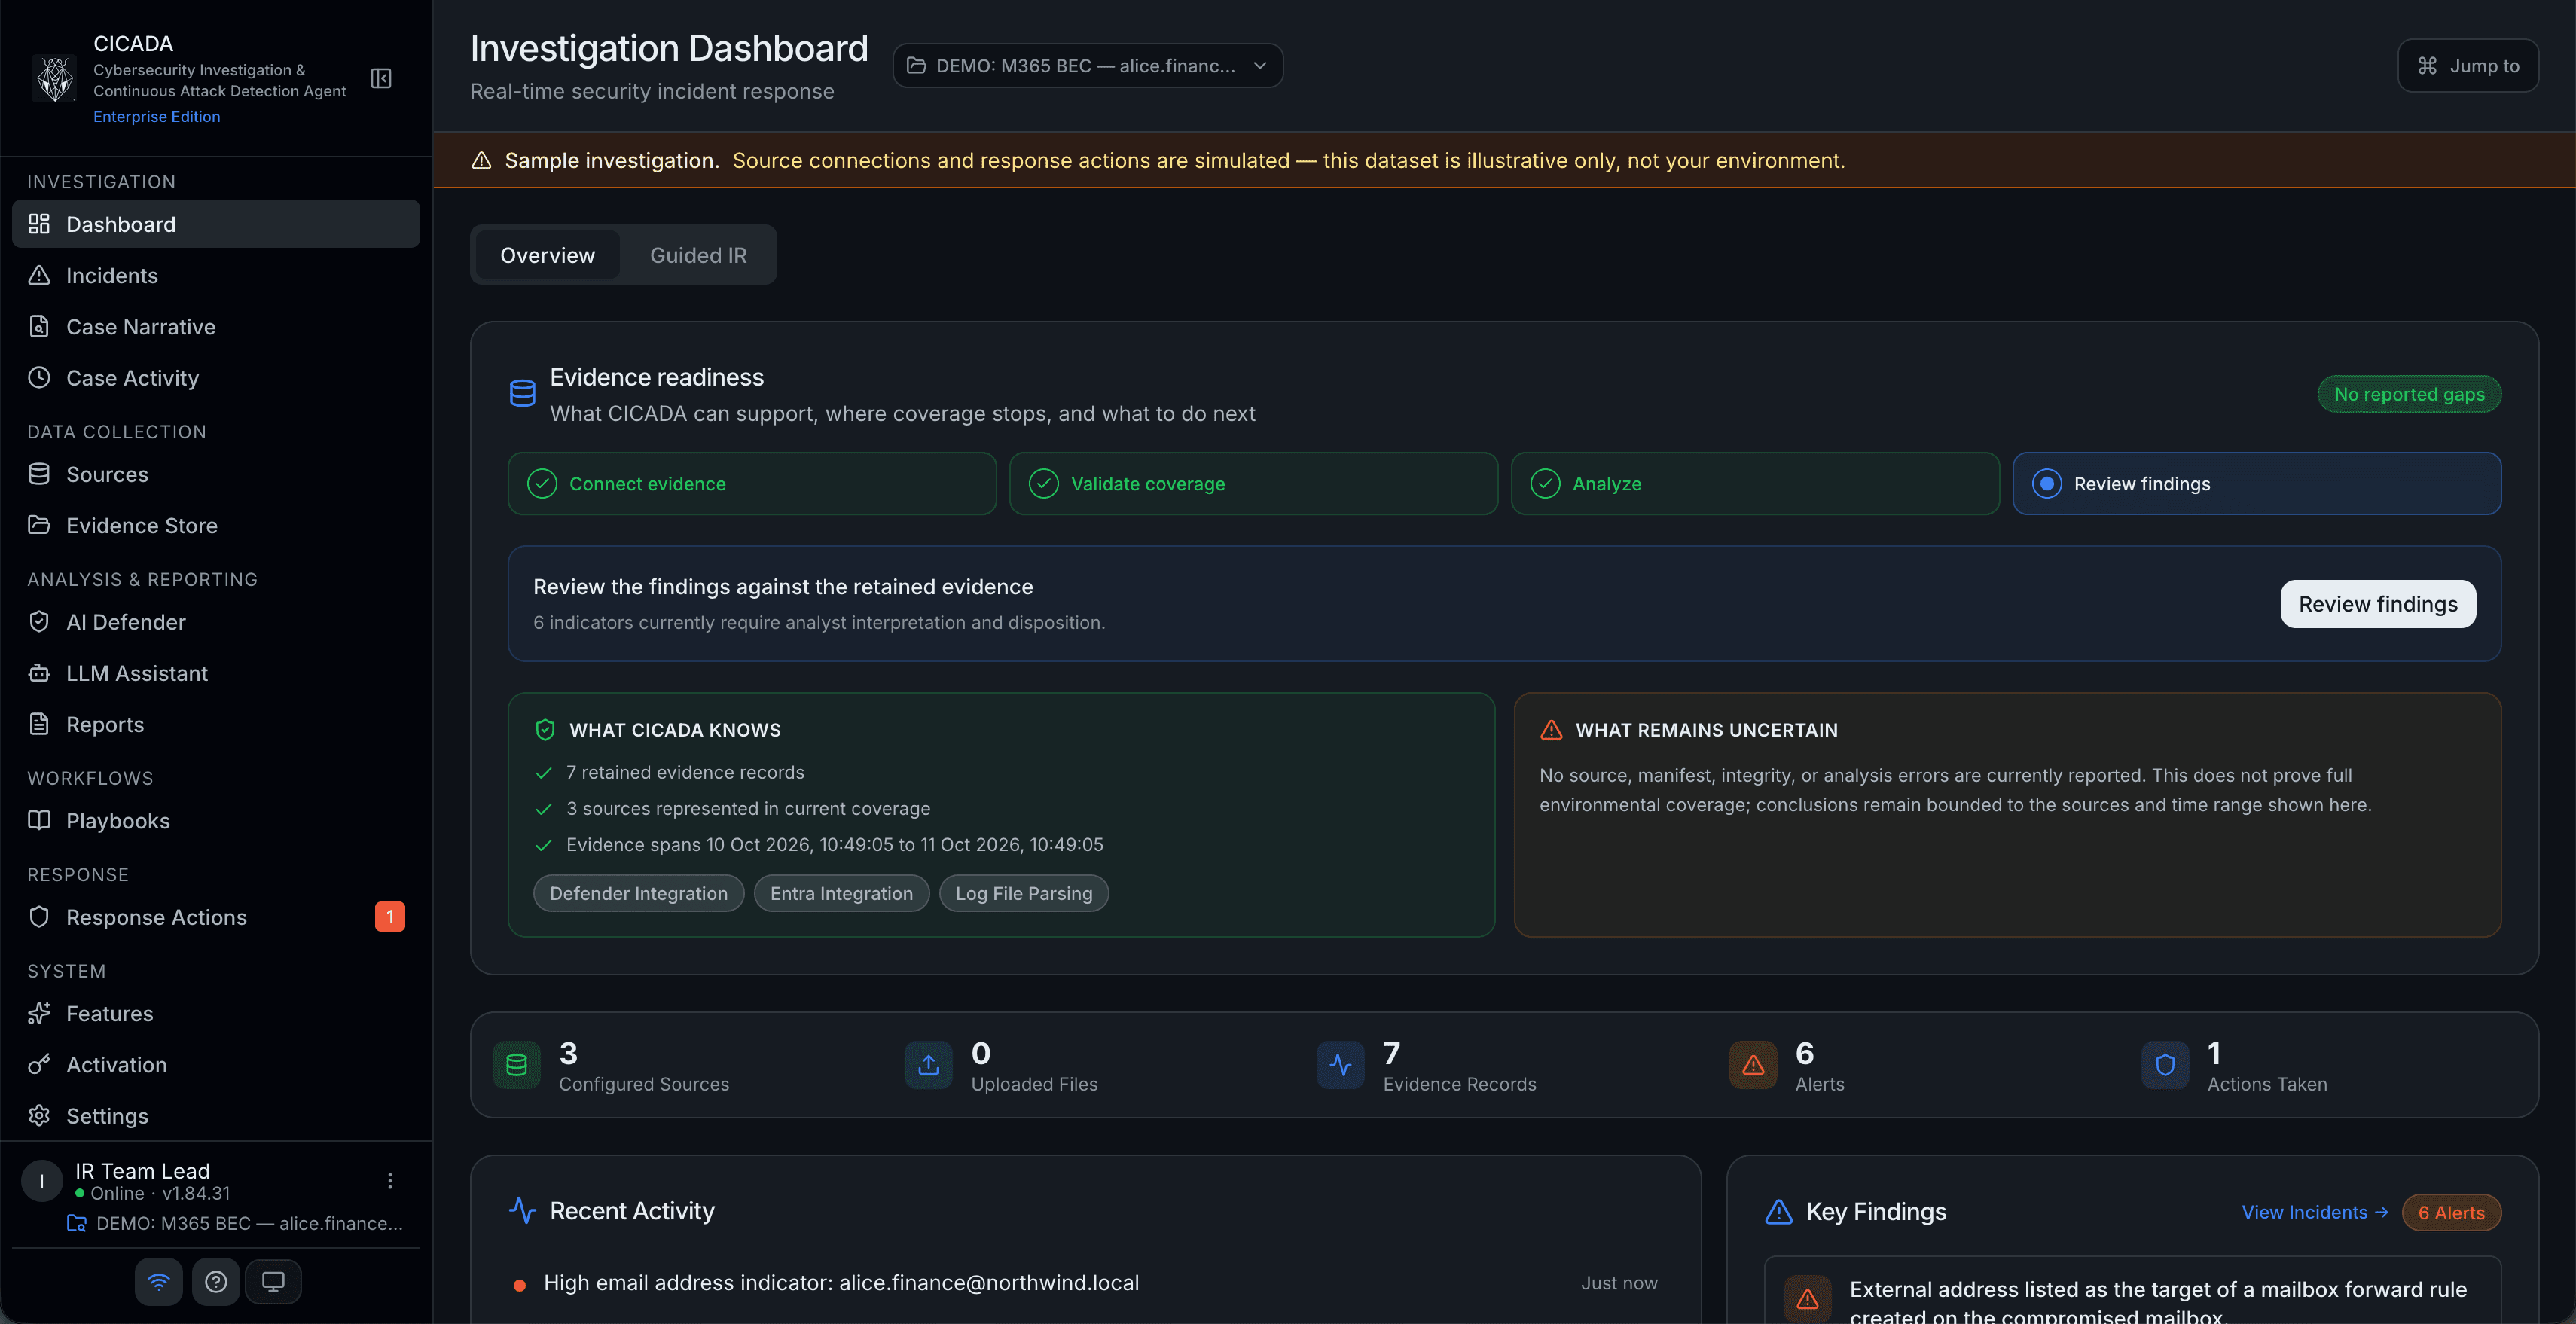Click the 6 Alerts badge
This screenshot has width=2576, height=1324.
click(x=2451, y=1212)
